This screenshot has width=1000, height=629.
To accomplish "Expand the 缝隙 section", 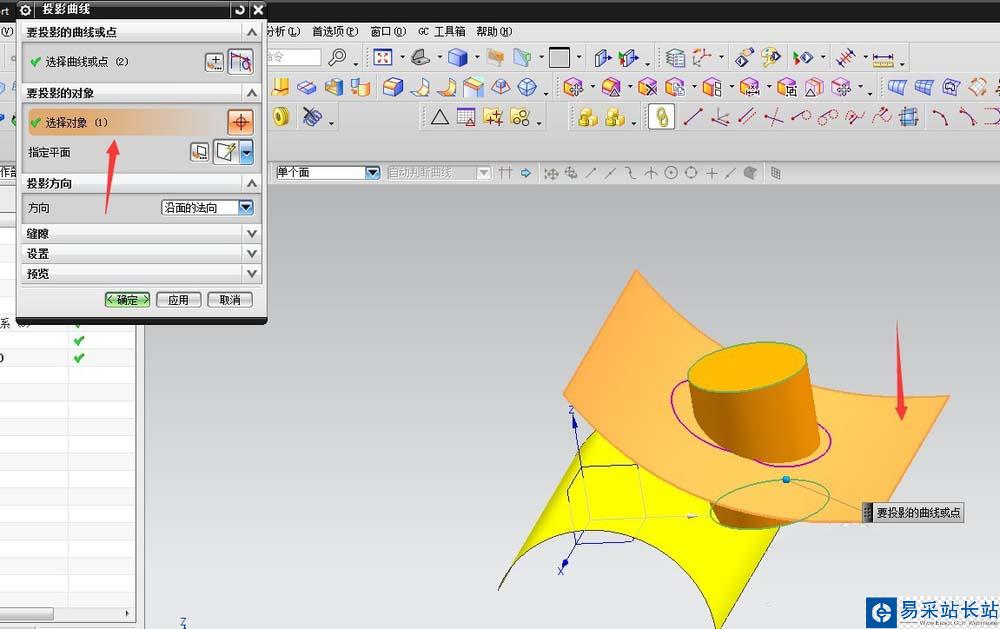I will 252,233.
